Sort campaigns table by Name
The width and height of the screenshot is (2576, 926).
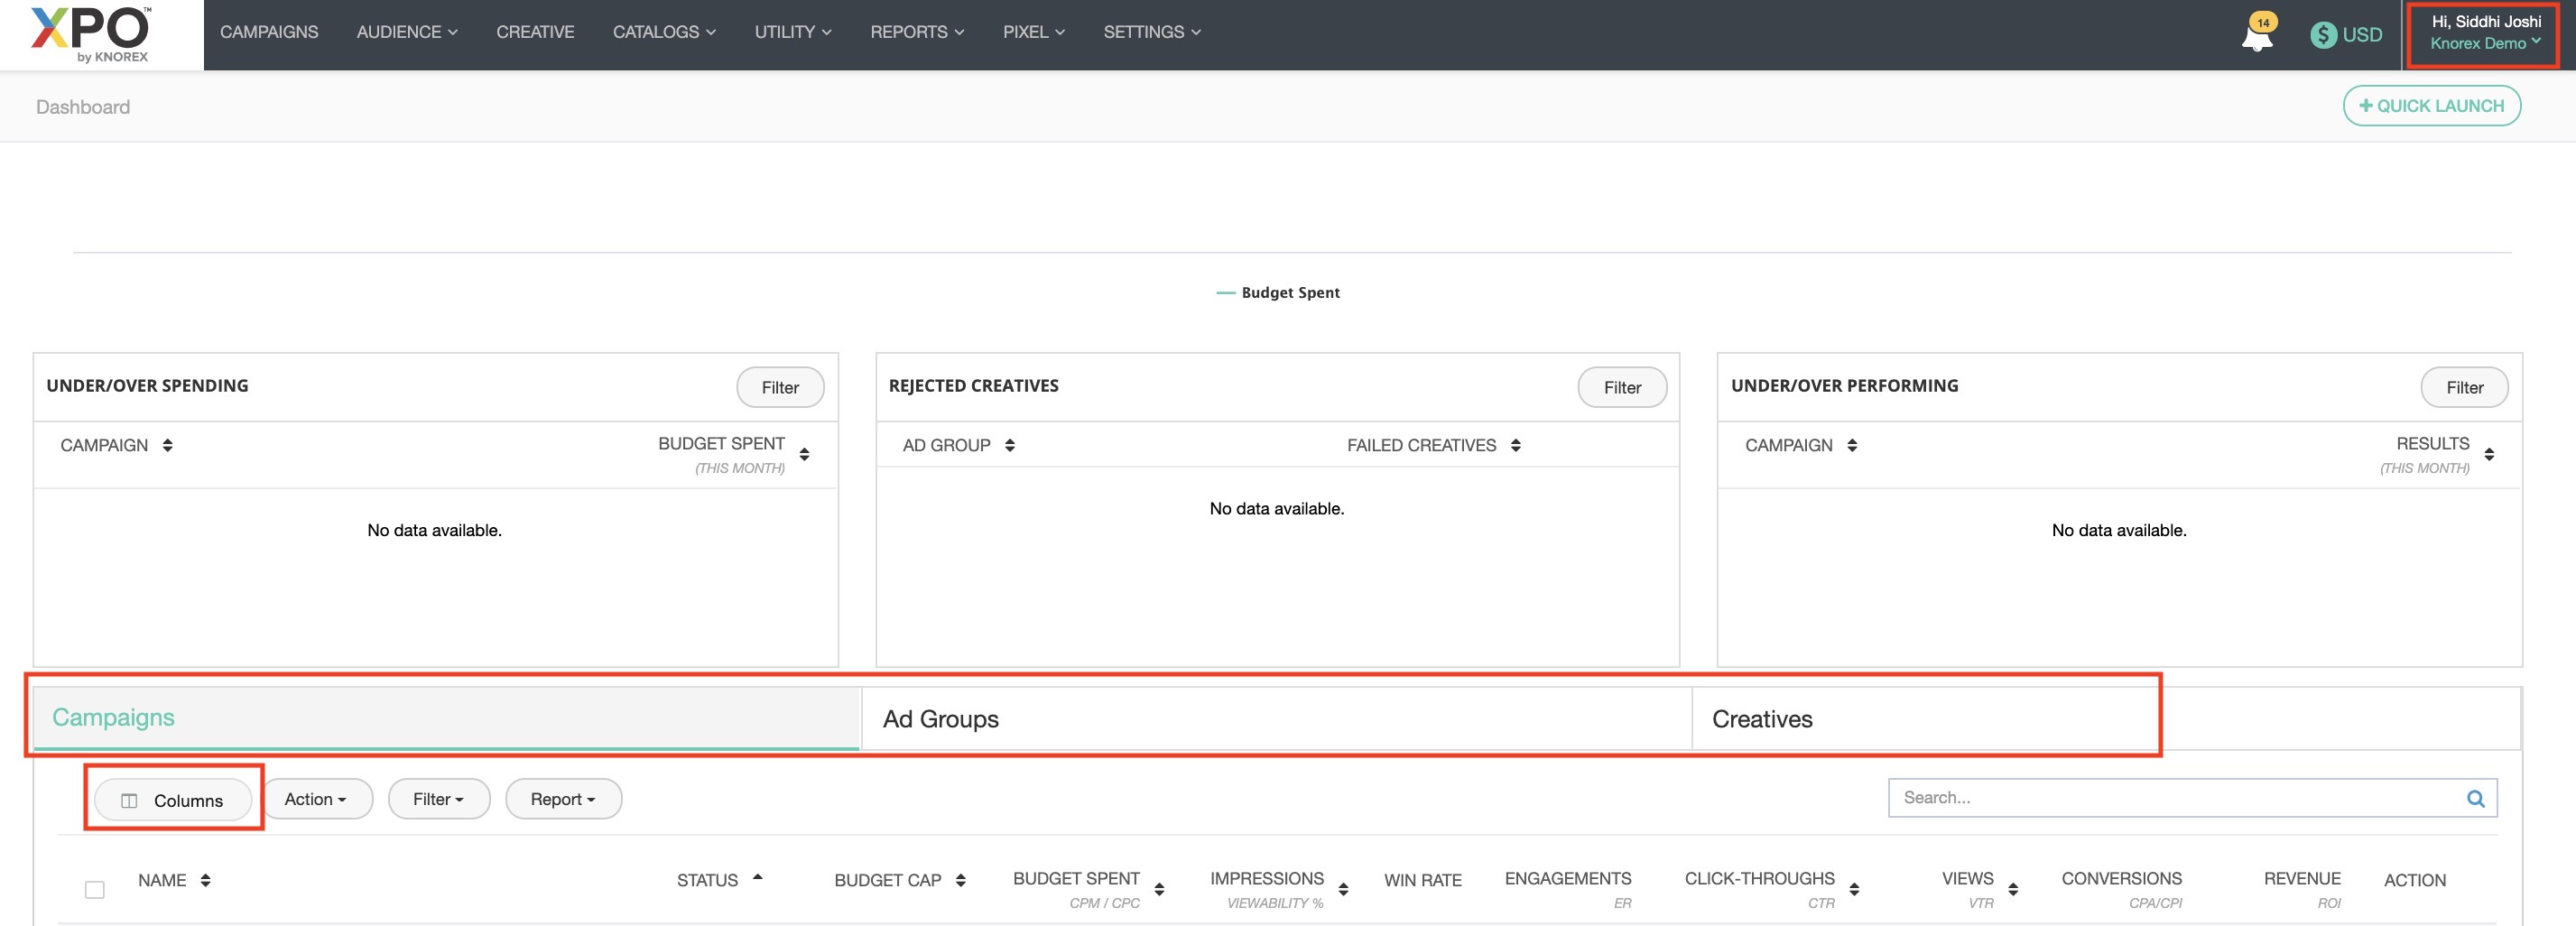[205, 880]
